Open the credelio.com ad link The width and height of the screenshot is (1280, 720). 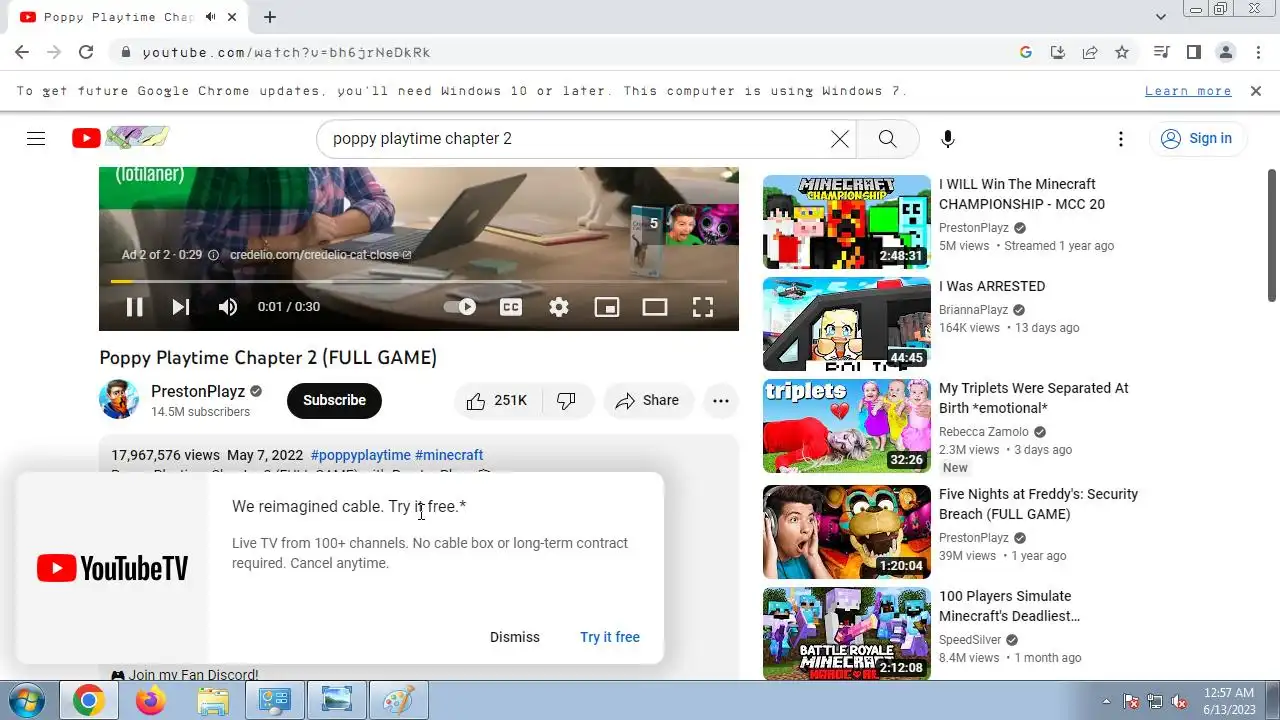point(320,255)
